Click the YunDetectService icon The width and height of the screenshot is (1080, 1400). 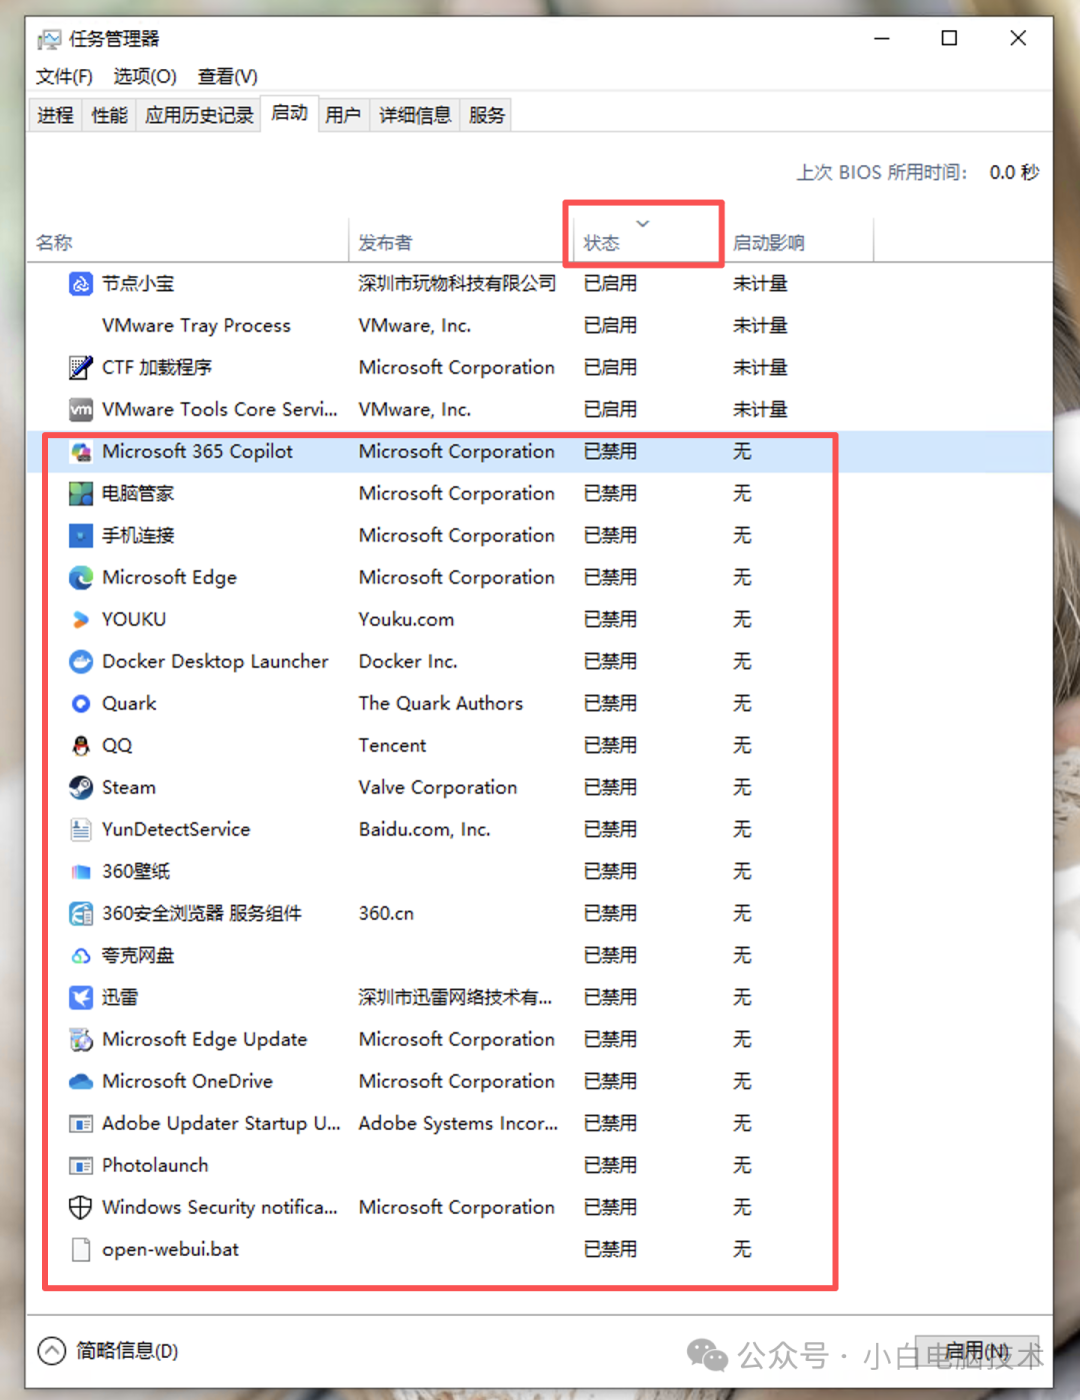coord(81,830)
